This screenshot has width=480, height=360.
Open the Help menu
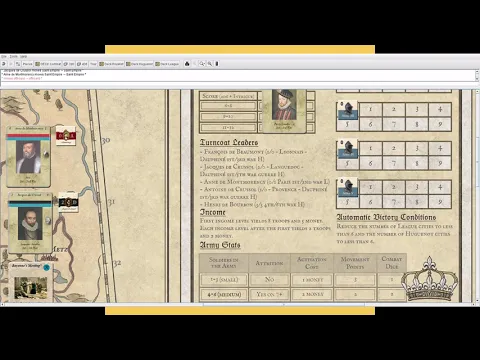point(23,57)
